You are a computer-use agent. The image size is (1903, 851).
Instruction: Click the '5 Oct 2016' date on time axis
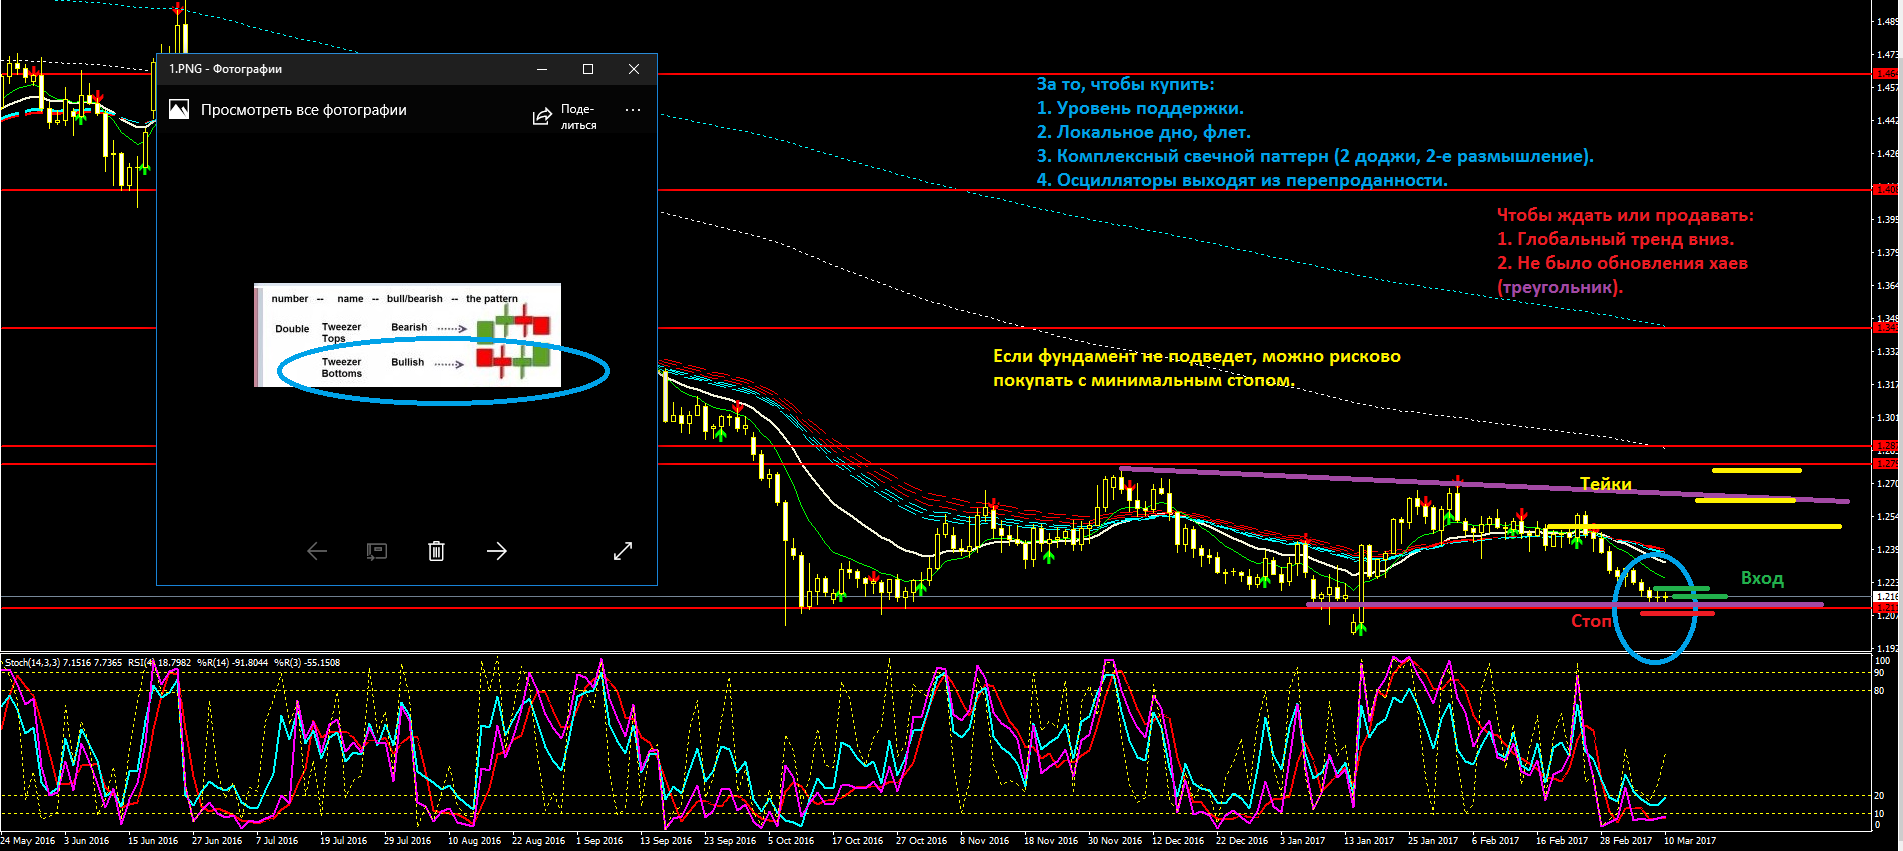791,841
